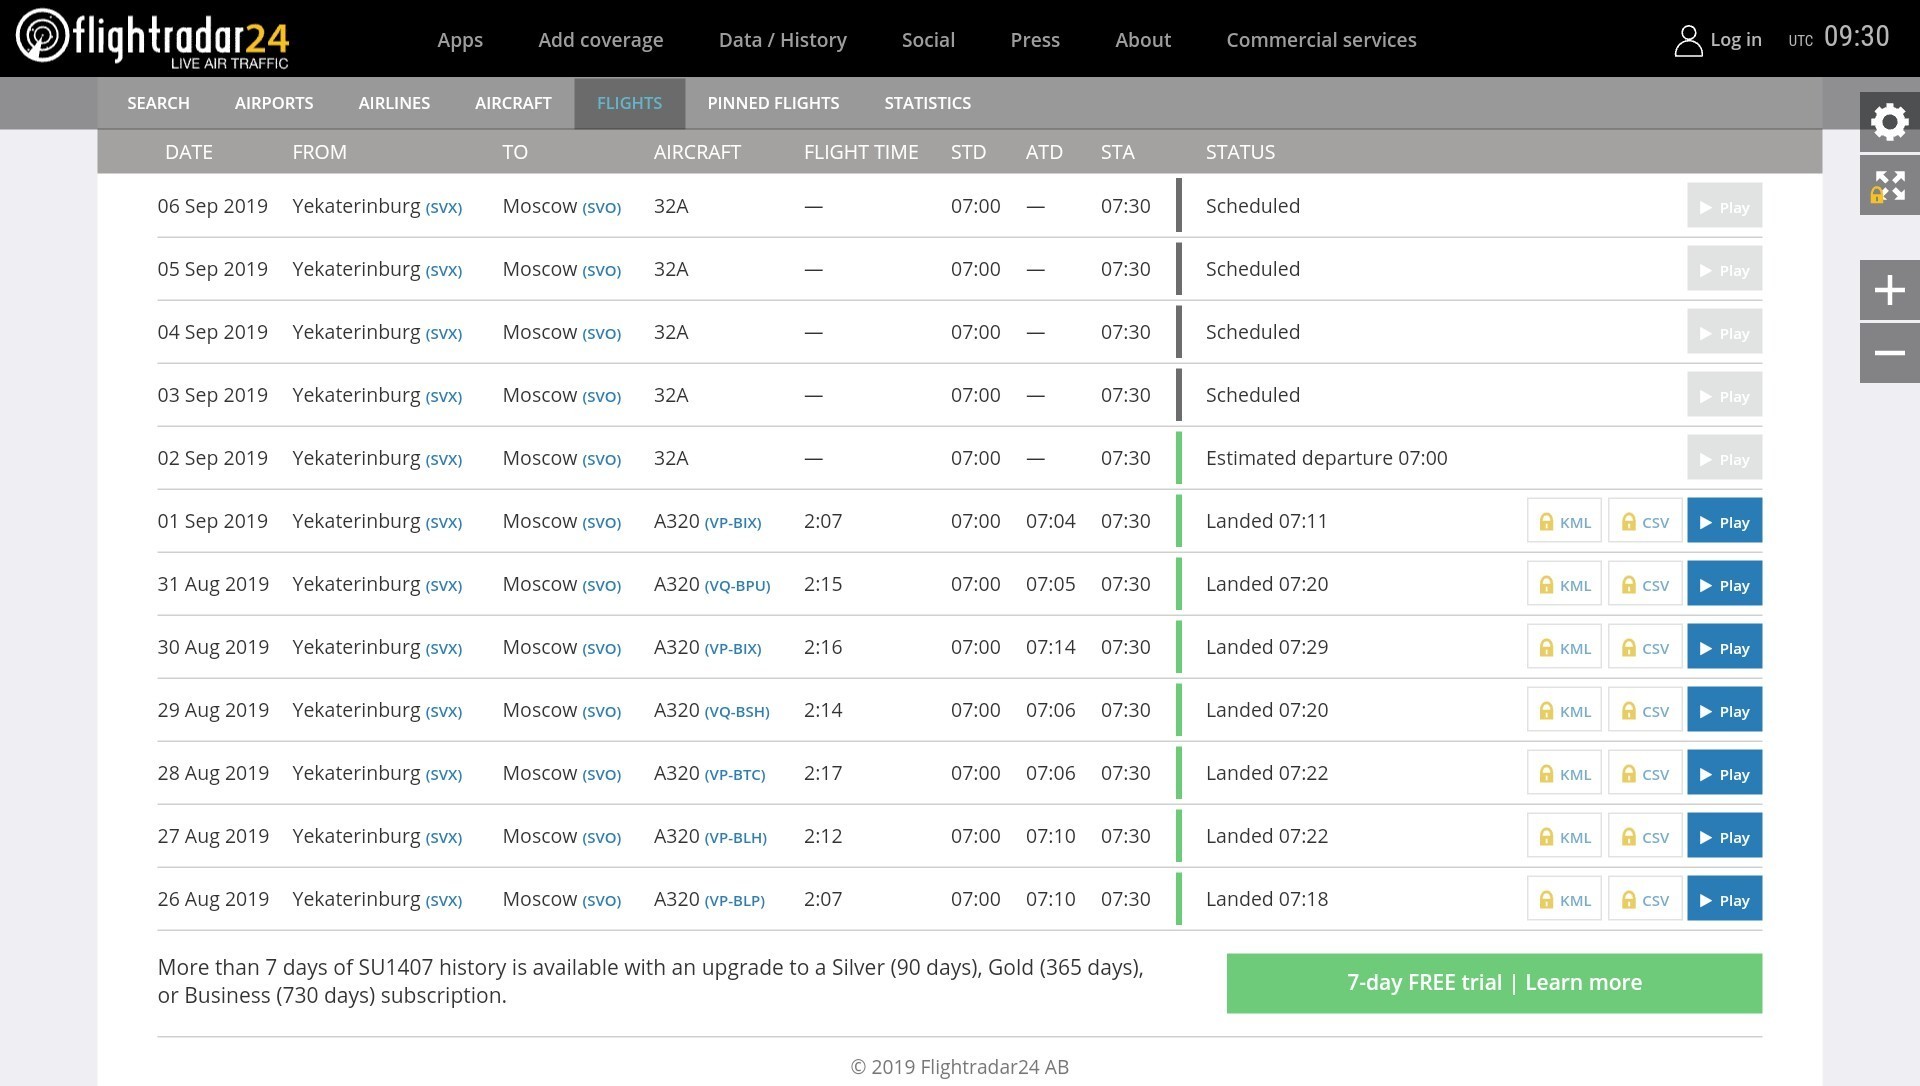Open aircraft VP-BIX link on 01 Sep
Screen dimensions: 1920x1086
[733, 523]
